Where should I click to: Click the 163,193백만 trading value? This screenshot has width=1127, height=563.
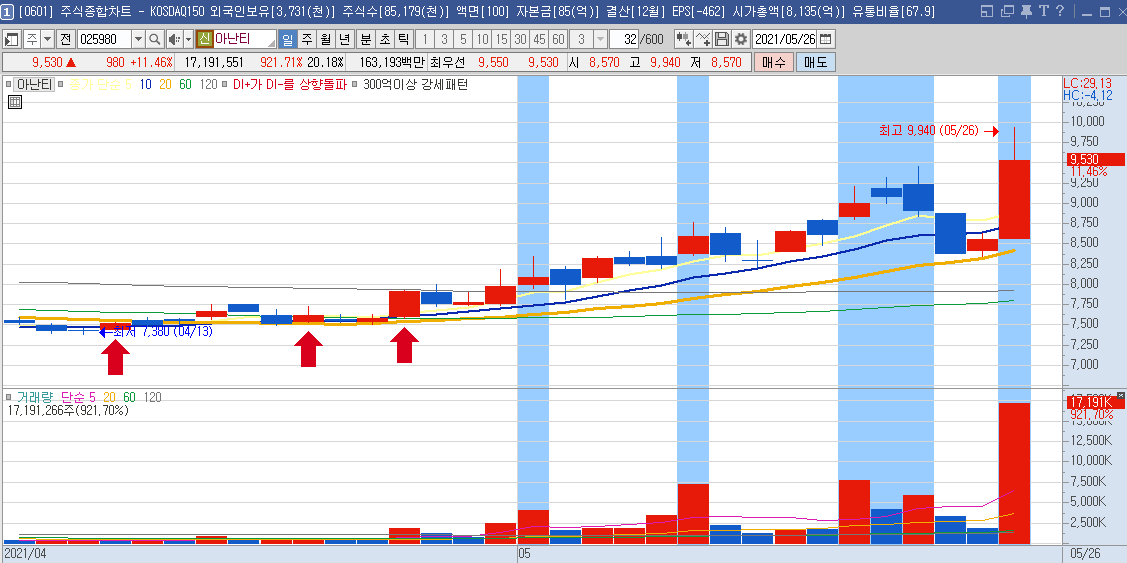click(x=392, y=63)
